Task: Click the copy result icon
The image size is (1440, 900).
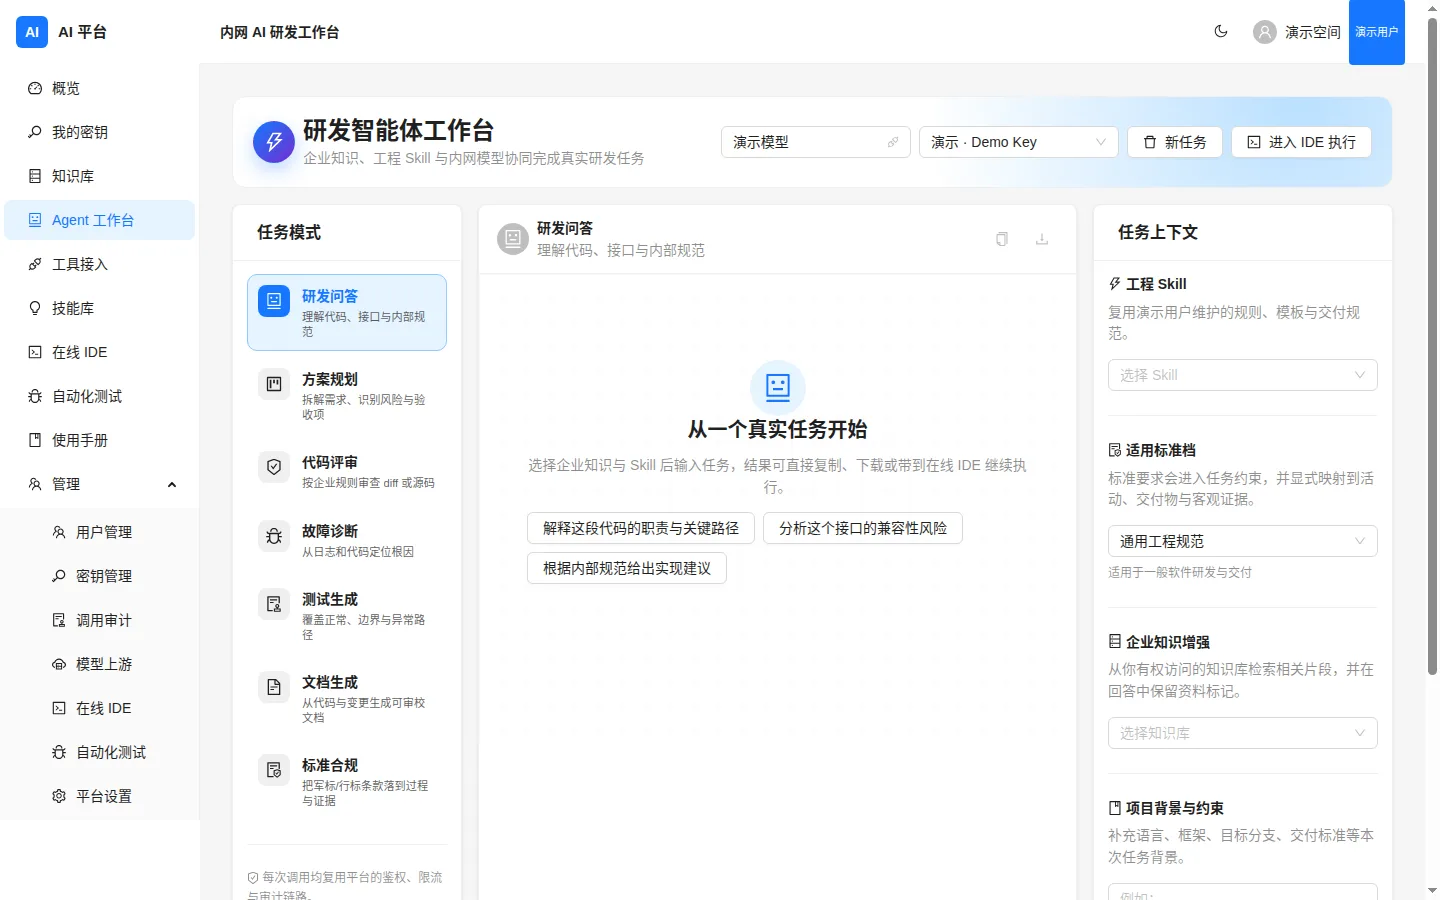Action: tap(1002, 239)
